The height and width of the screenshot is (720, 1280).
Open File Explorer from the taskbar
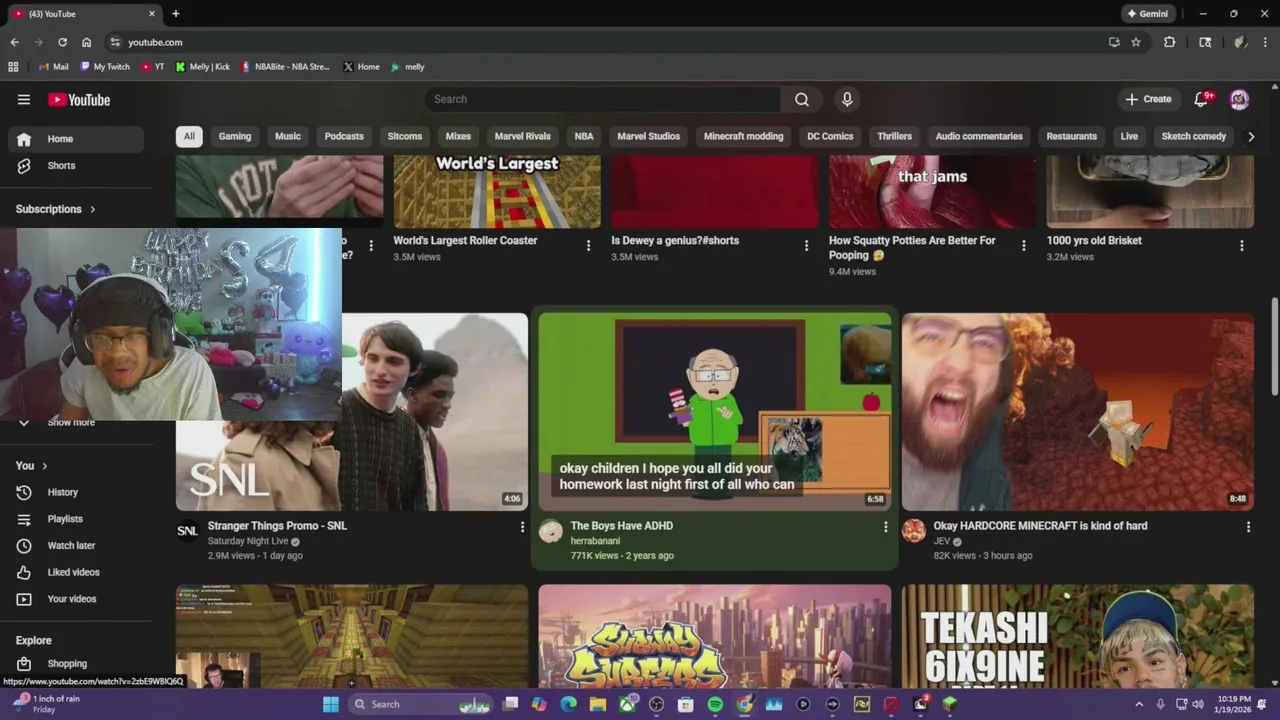[x=598, y=704]
